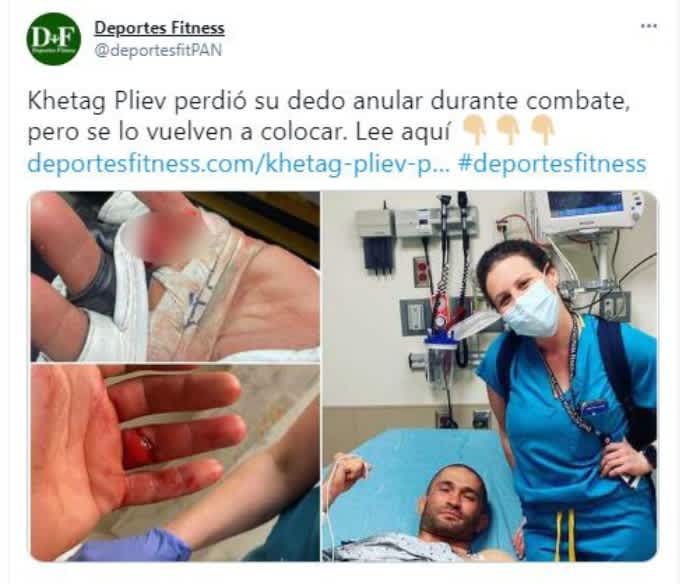This screenshot has width=700, height=584.
Task: Click the blurred fingertip in bandage photo
Action: pos(166,237)
